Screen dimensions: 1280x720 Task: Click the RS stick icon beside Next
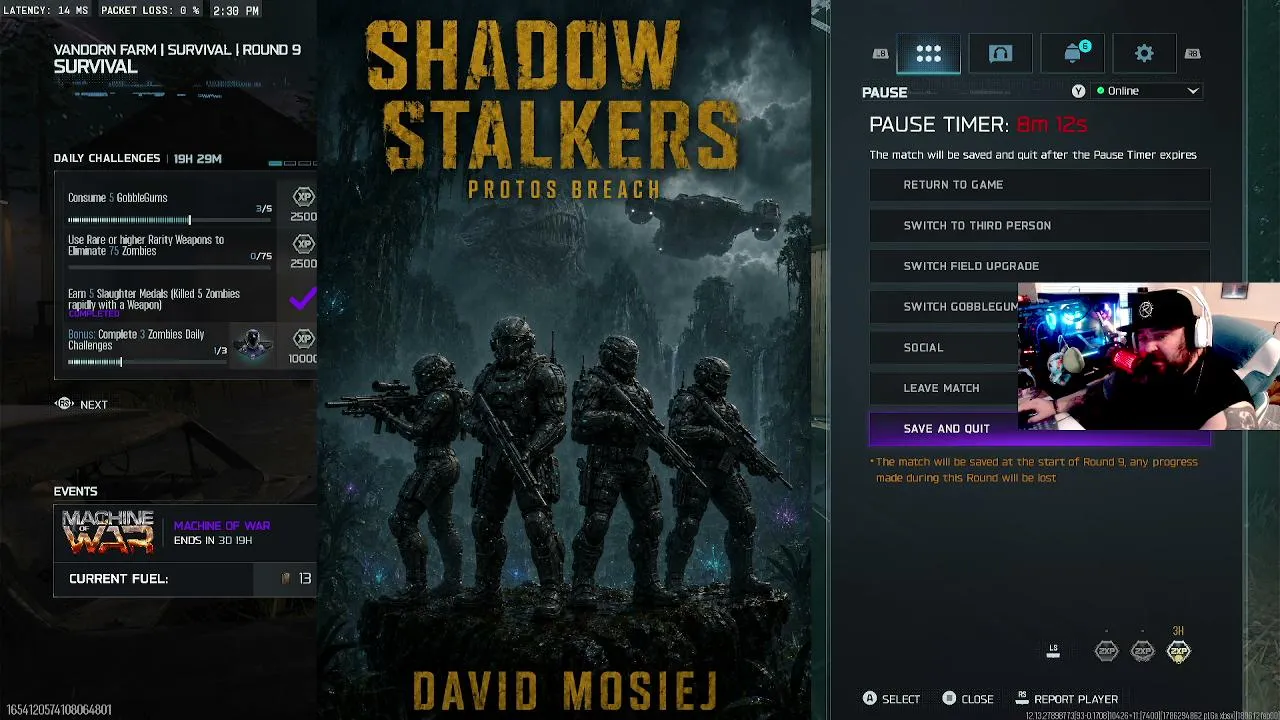click(x=64, y=404)
